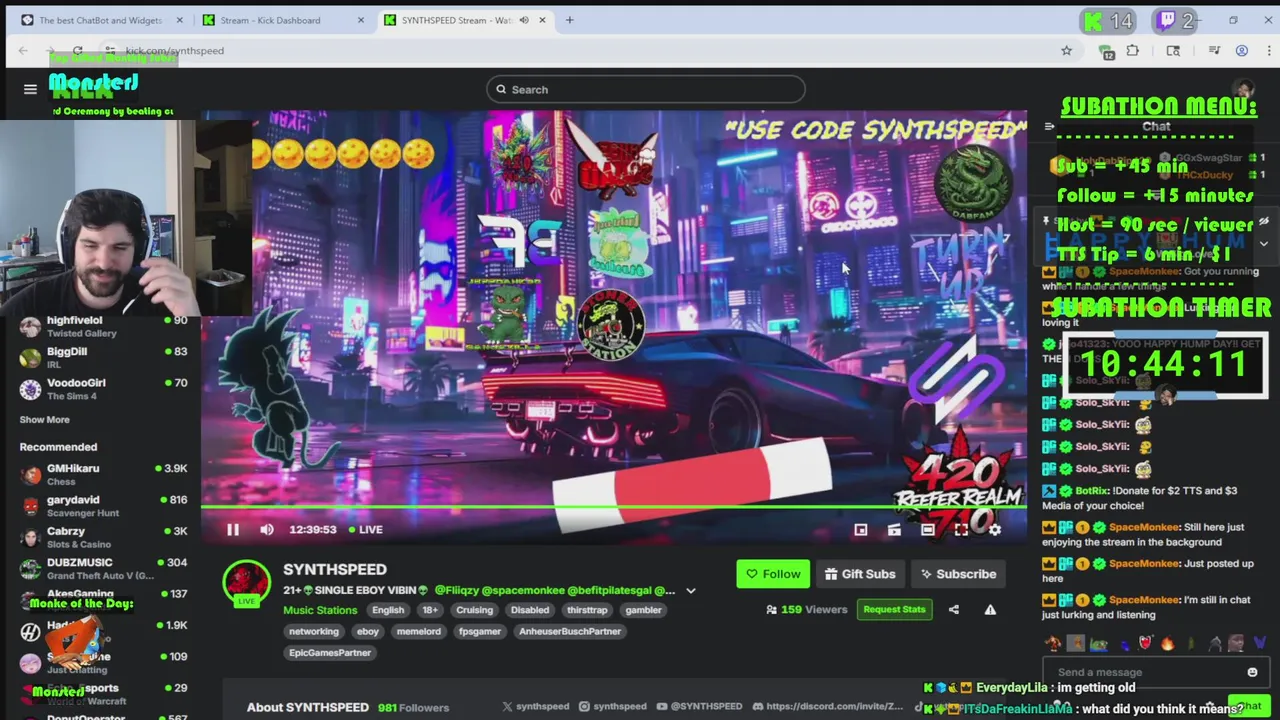Open the Music Stations category link
The image size is (1280, 720).
[320, 610]
